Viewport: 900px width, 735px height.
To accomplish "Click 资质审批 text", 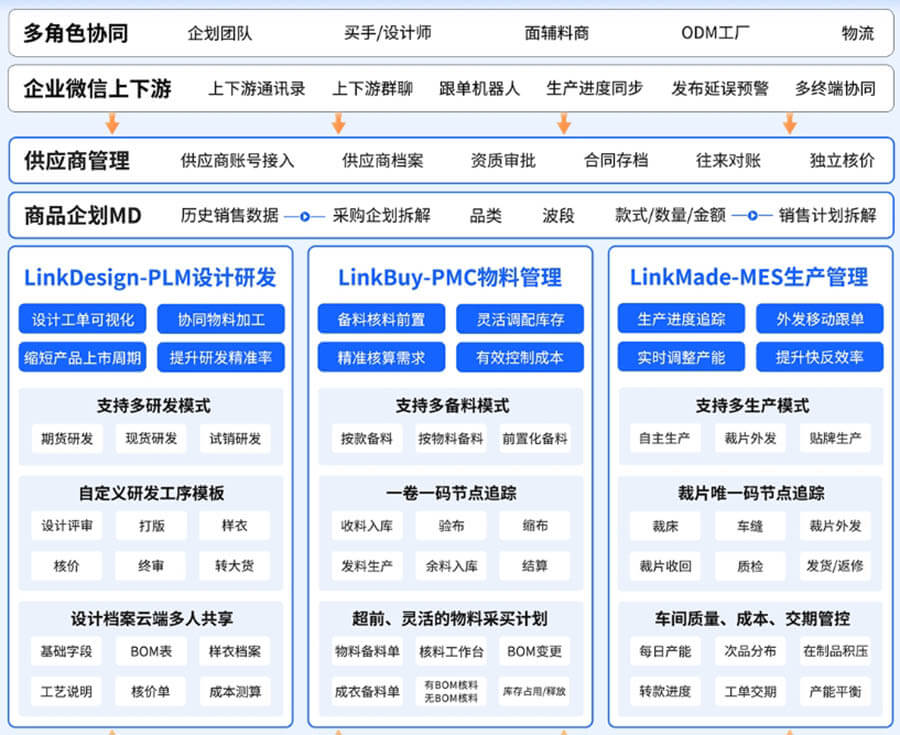I will 503,161.
